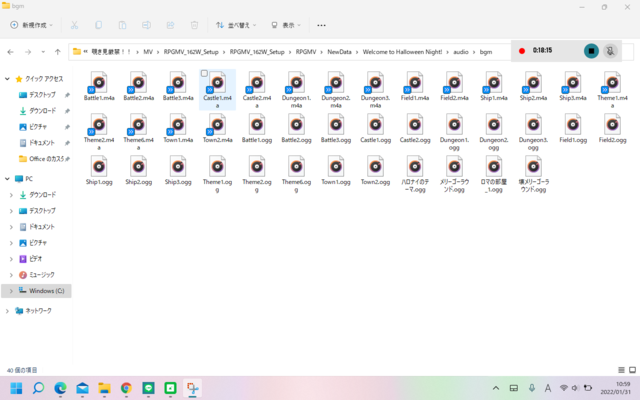Collapse the クイック アクセス tree section
This screenshot has width=640, height=400.
(7, 79)
